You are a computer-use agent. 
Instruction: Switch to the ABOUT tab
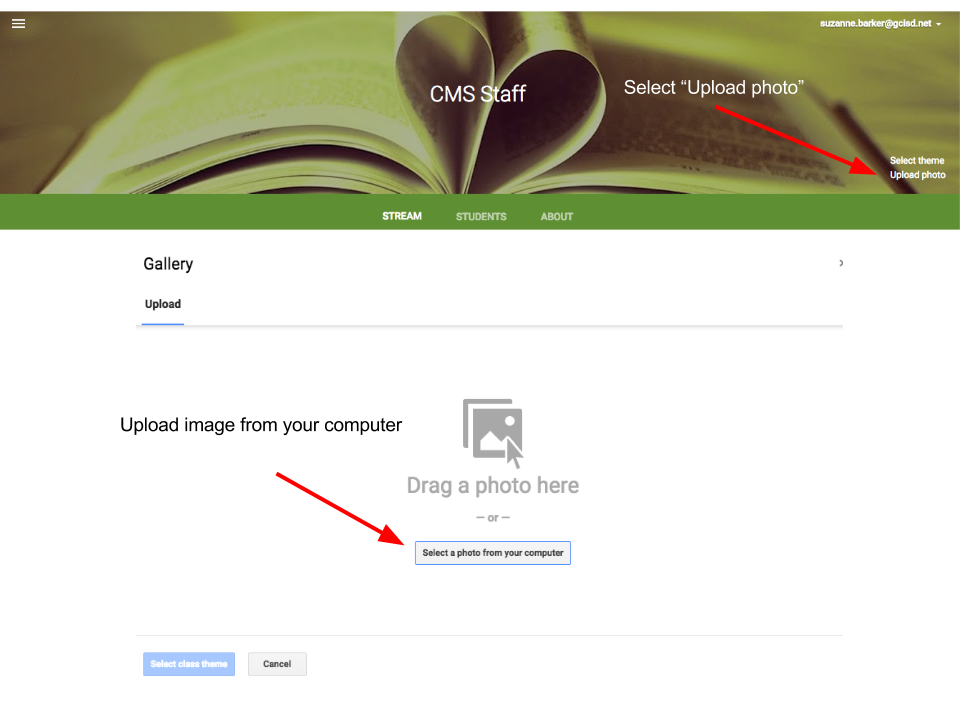[556, 216]
